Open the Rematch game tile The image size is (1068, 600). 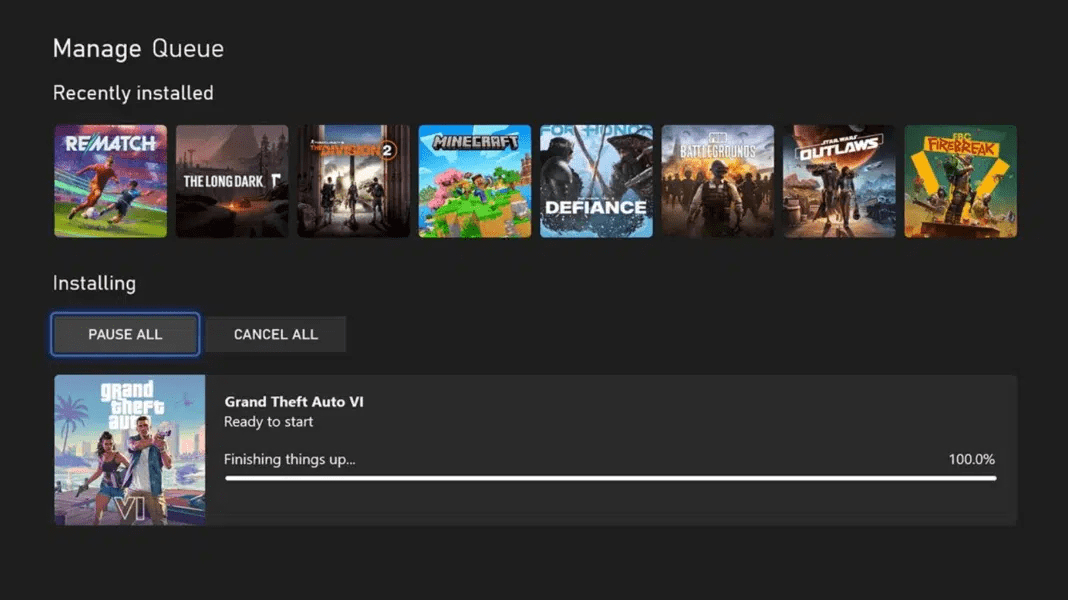(x=110, y=181)
